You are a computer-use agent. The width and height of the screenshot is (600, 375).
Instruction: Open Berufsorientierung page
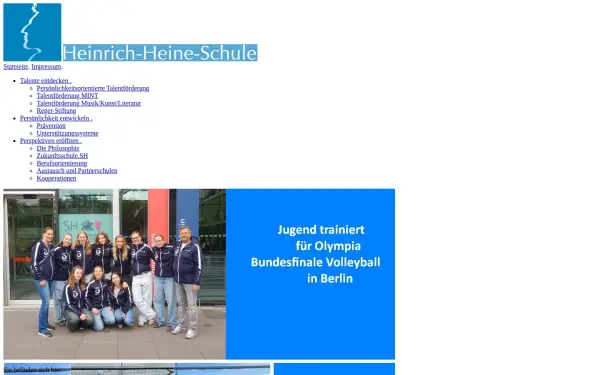tap(62, 163)
